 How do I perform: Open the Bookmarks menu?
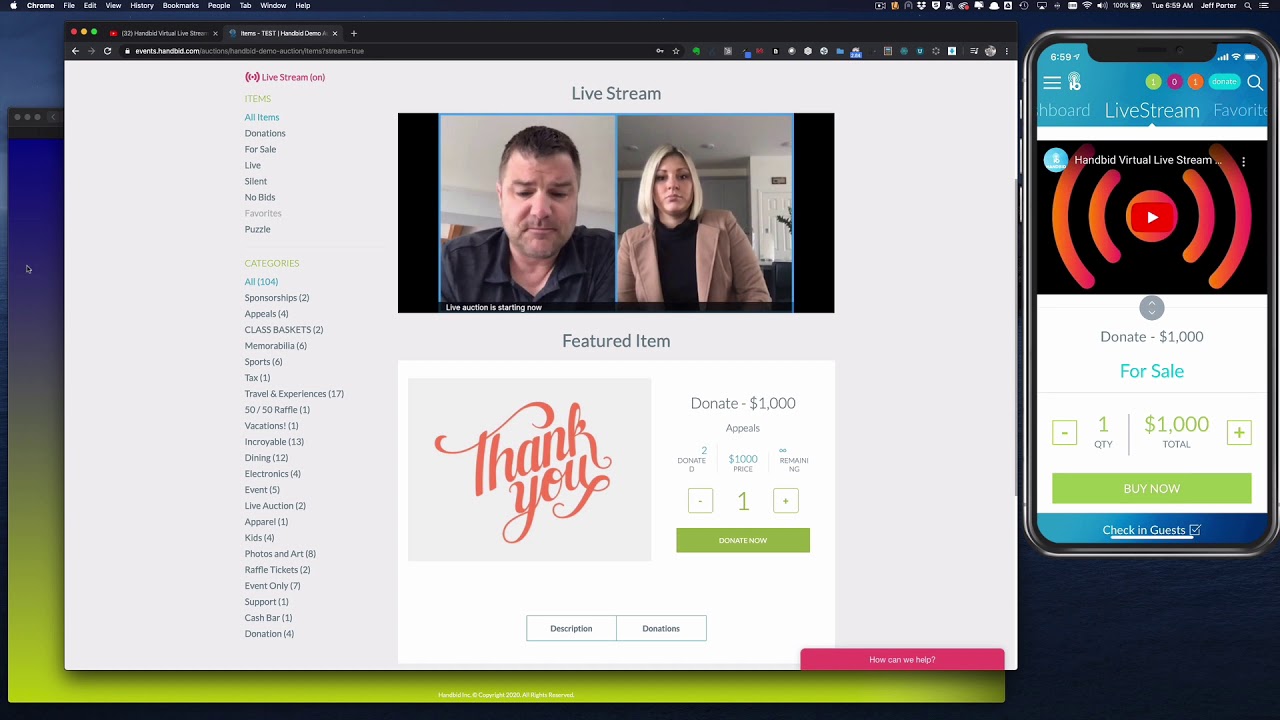pos(181,6)
